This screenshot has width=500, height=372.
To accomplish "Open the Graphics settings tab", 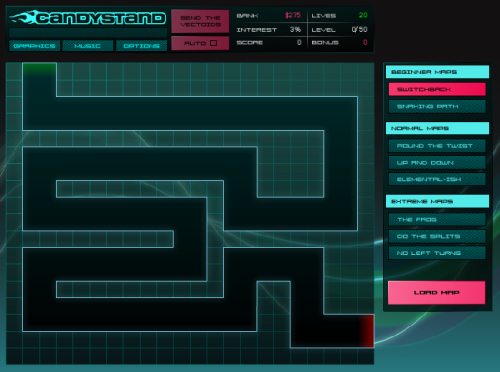I will 35,46.
